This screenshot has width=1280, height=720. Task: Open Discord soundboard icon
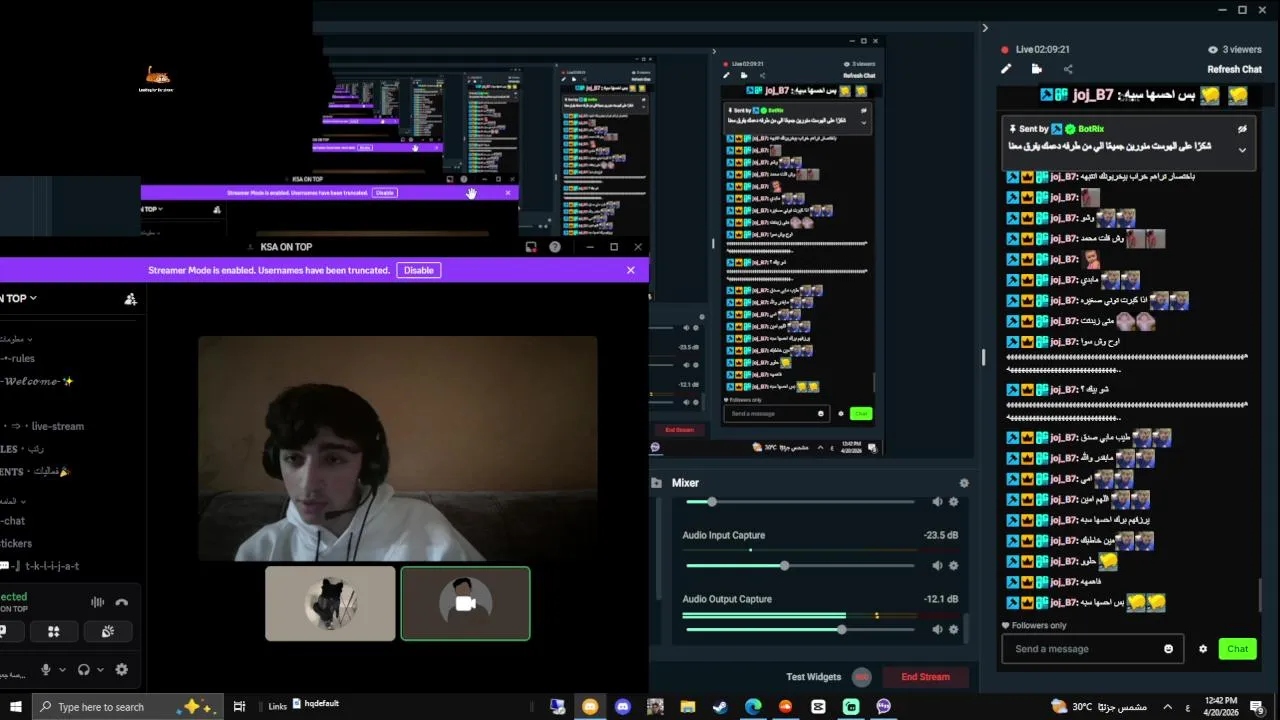click(x=107, y=631)
